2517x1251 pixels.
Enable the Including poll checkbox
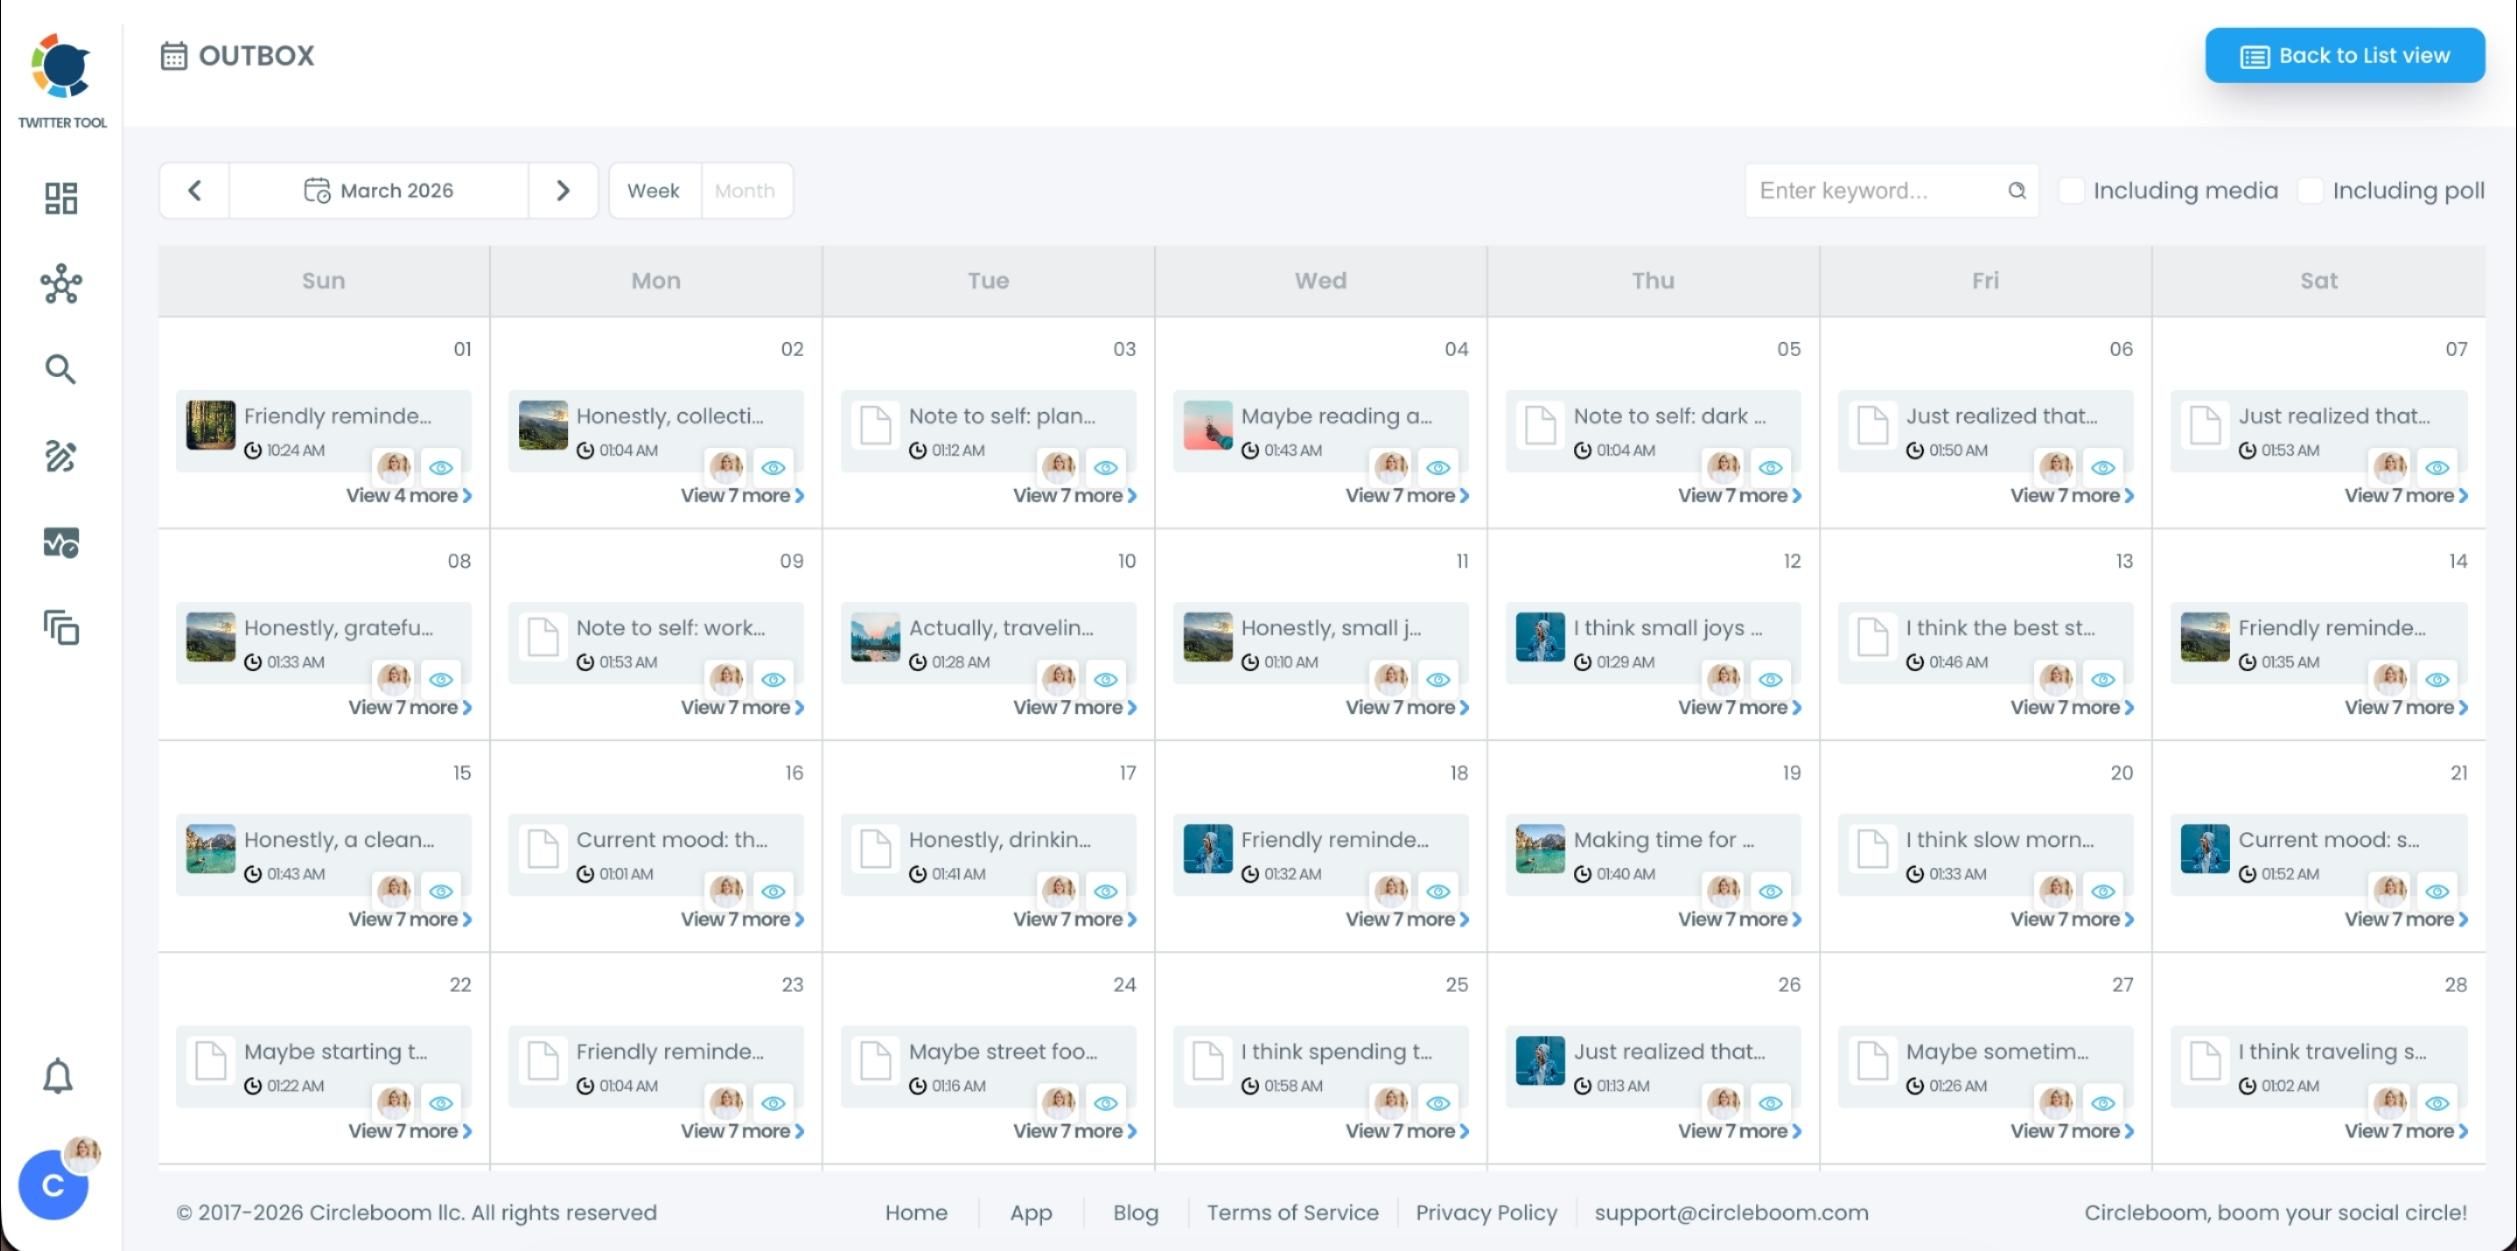point(2311,190)
